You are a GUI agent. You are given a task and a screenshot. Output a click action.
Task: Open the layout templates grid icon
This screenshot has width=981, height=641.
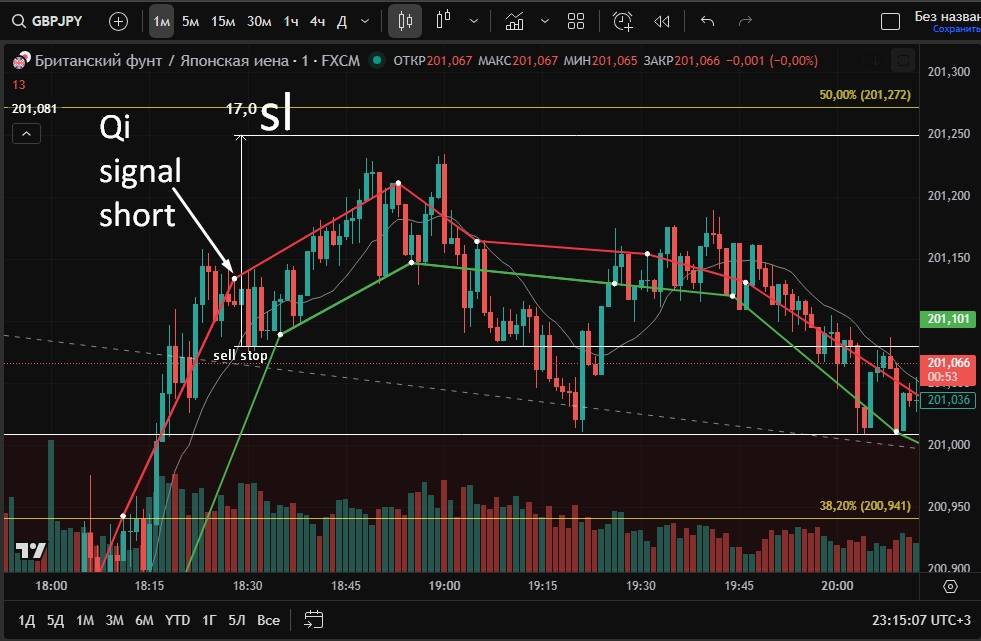pyautogui.click(x=576, y=21)
